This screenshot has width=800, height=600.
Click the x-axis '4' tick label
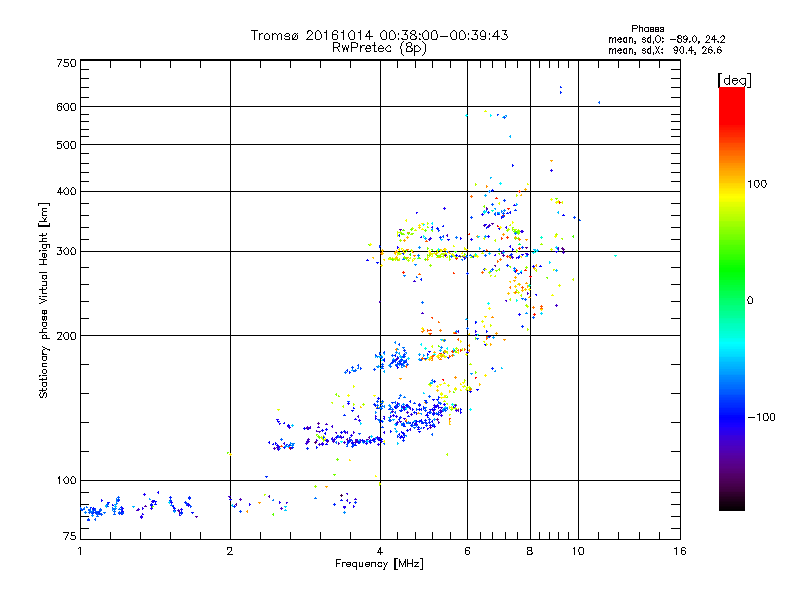pyautogui.click(x=380, y=551)
